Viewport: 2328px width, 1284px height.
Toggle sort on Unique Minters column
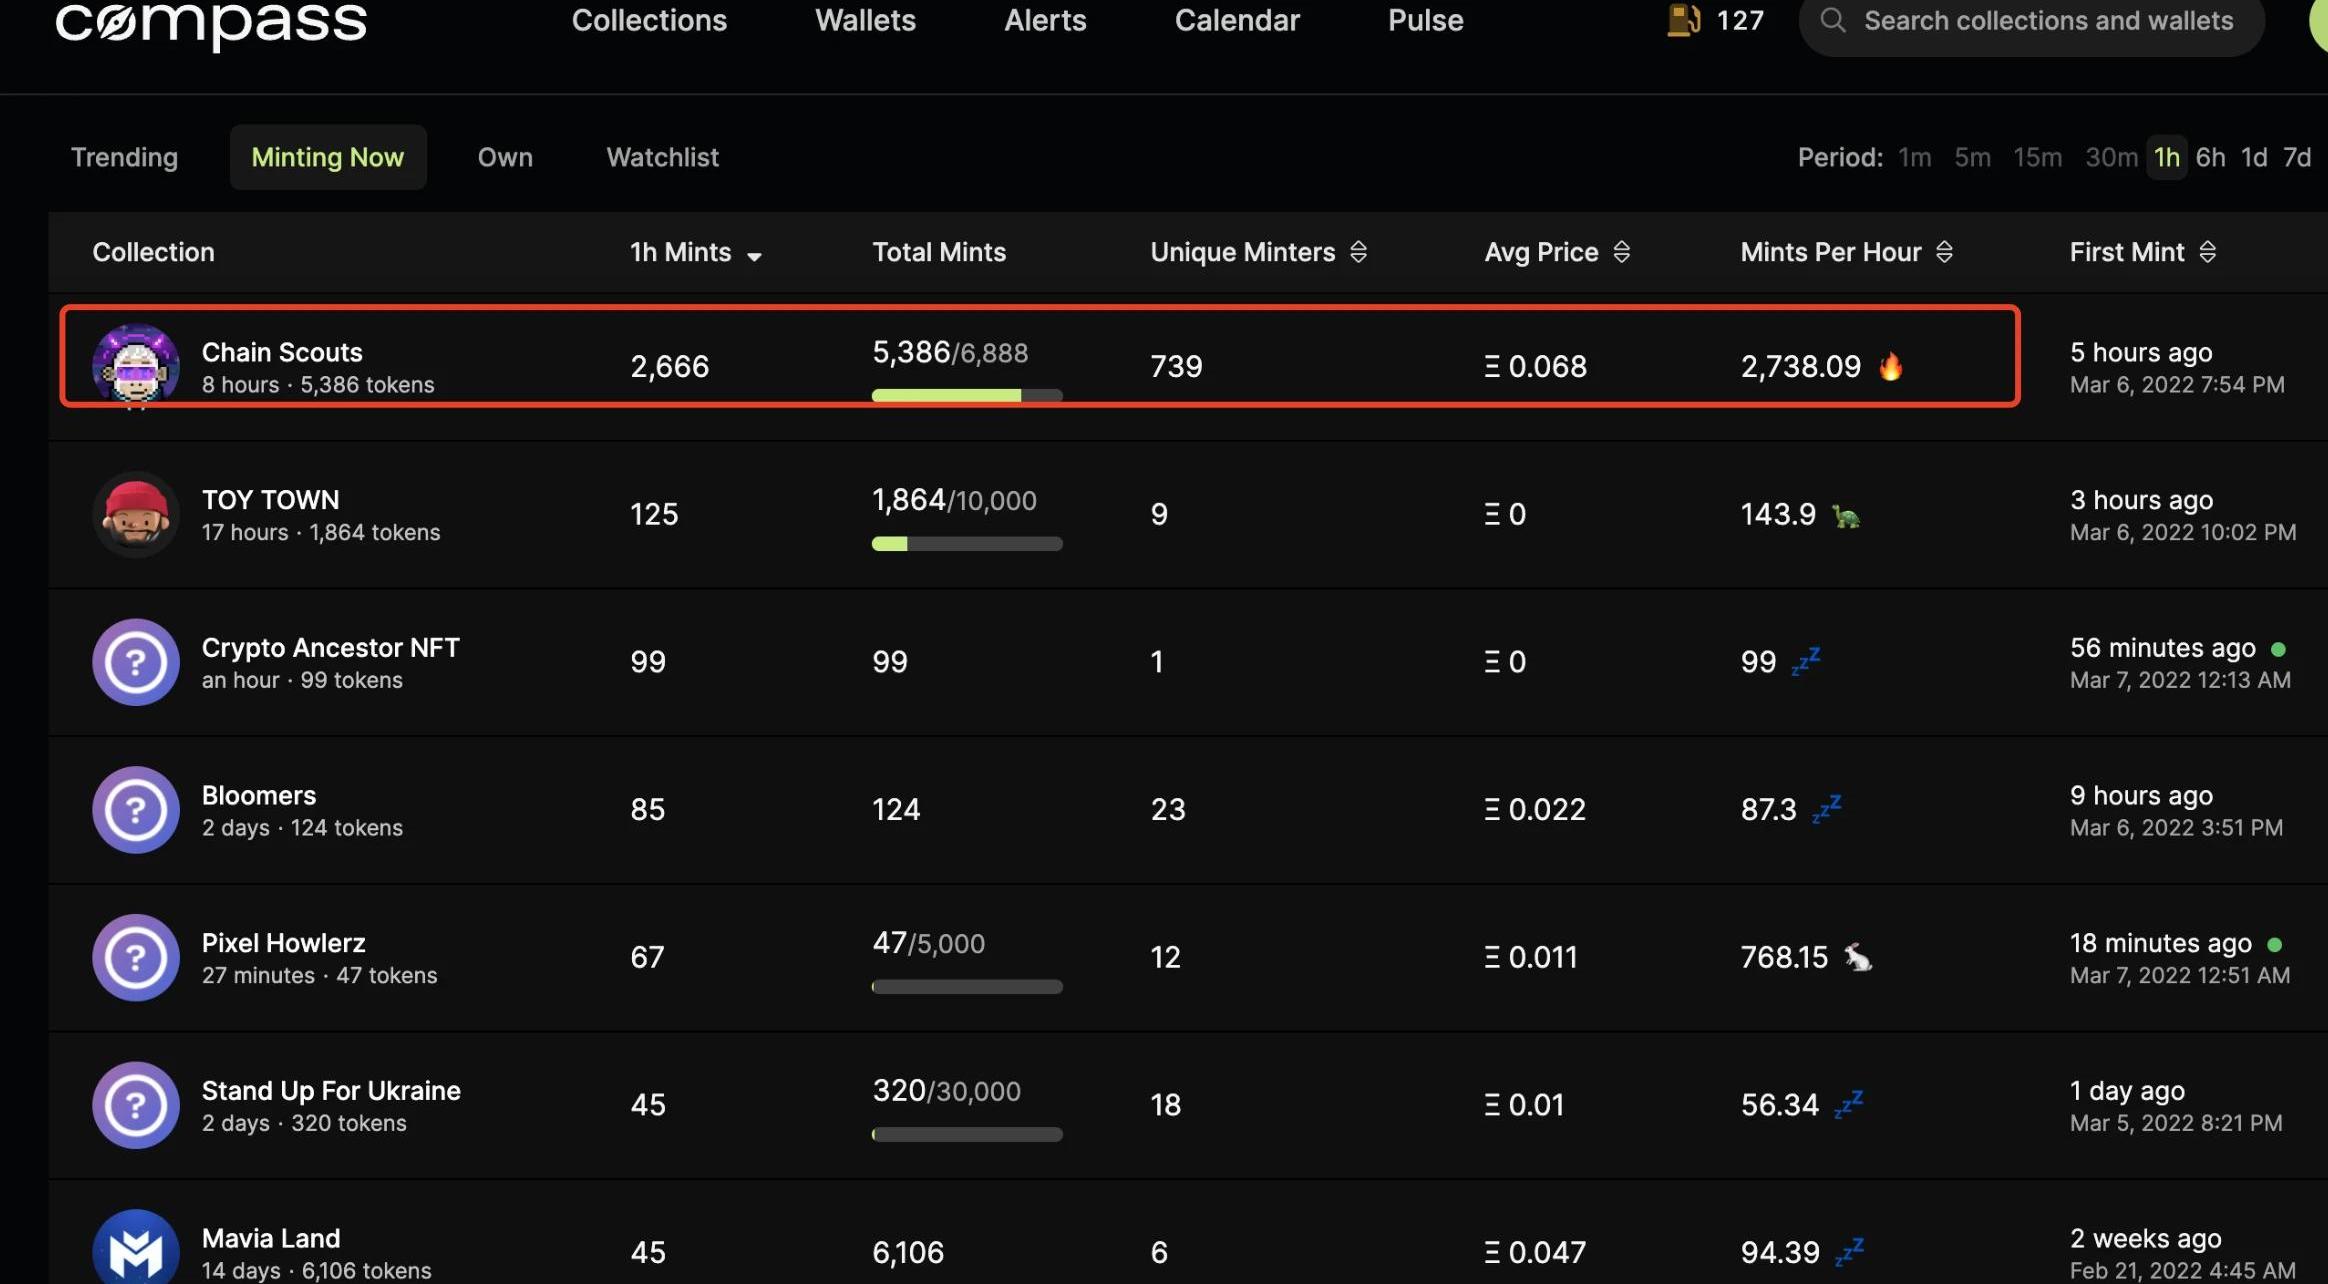click(x=1358, y=252)
